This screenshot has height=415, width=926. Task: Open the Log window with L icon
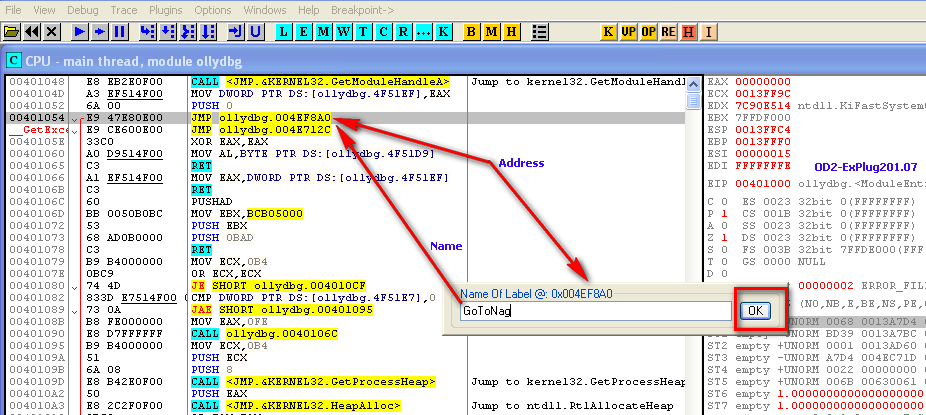point(283,32)
